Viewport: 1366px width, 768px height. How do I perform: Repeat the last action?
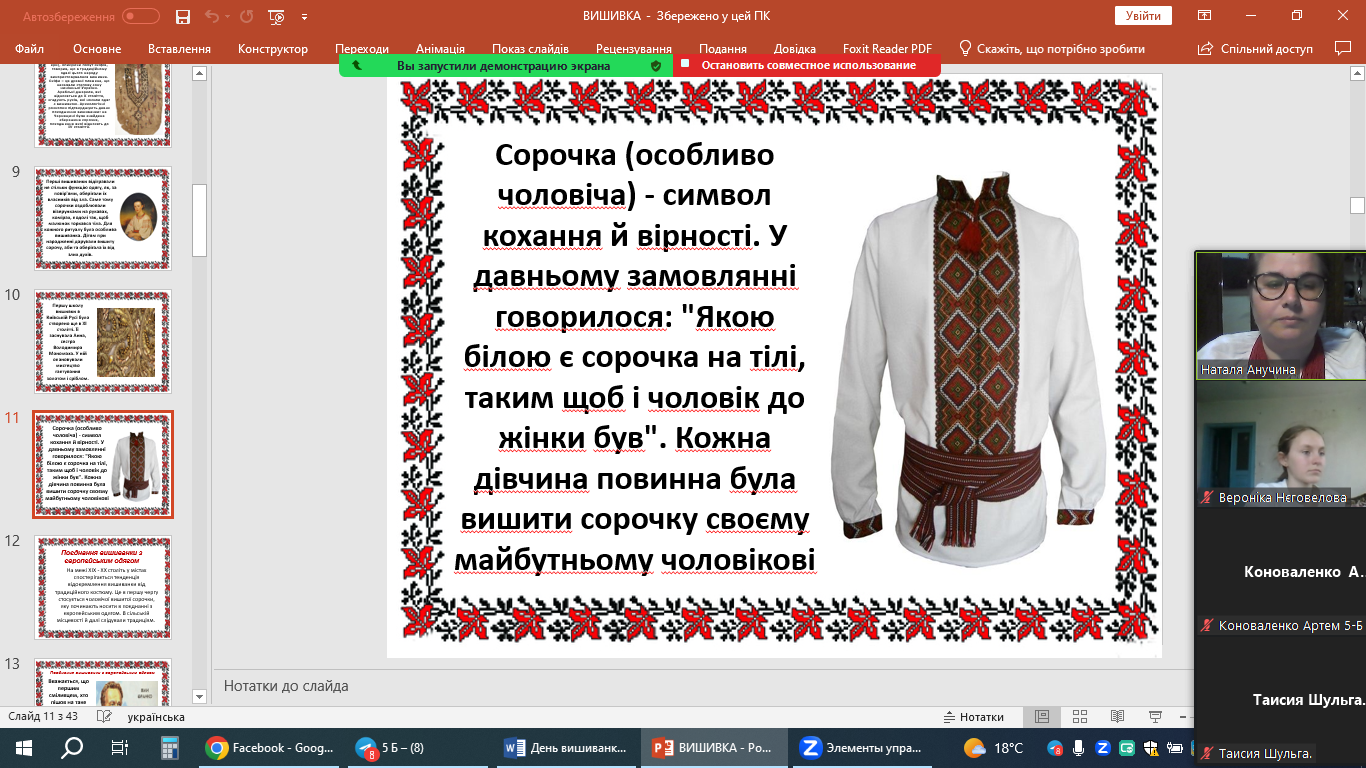247,17
